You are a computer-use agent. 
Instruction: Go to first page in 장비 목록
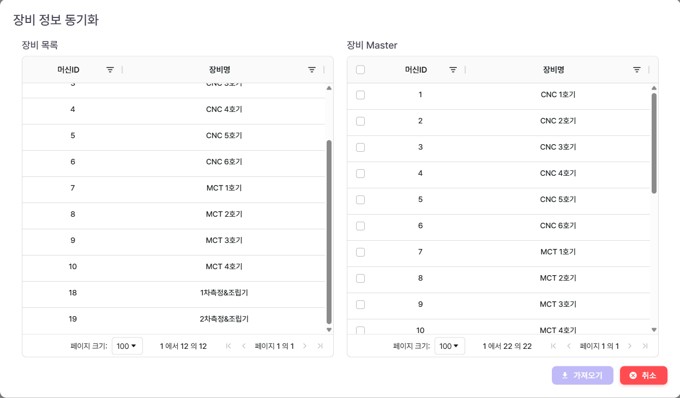[229, 346]
